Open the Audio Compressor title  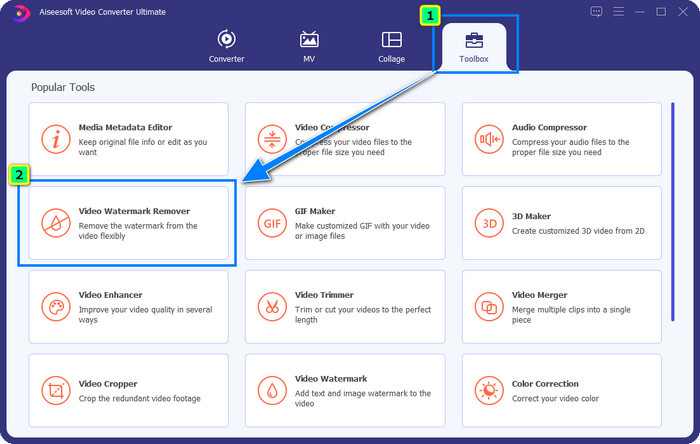(549, 127)
